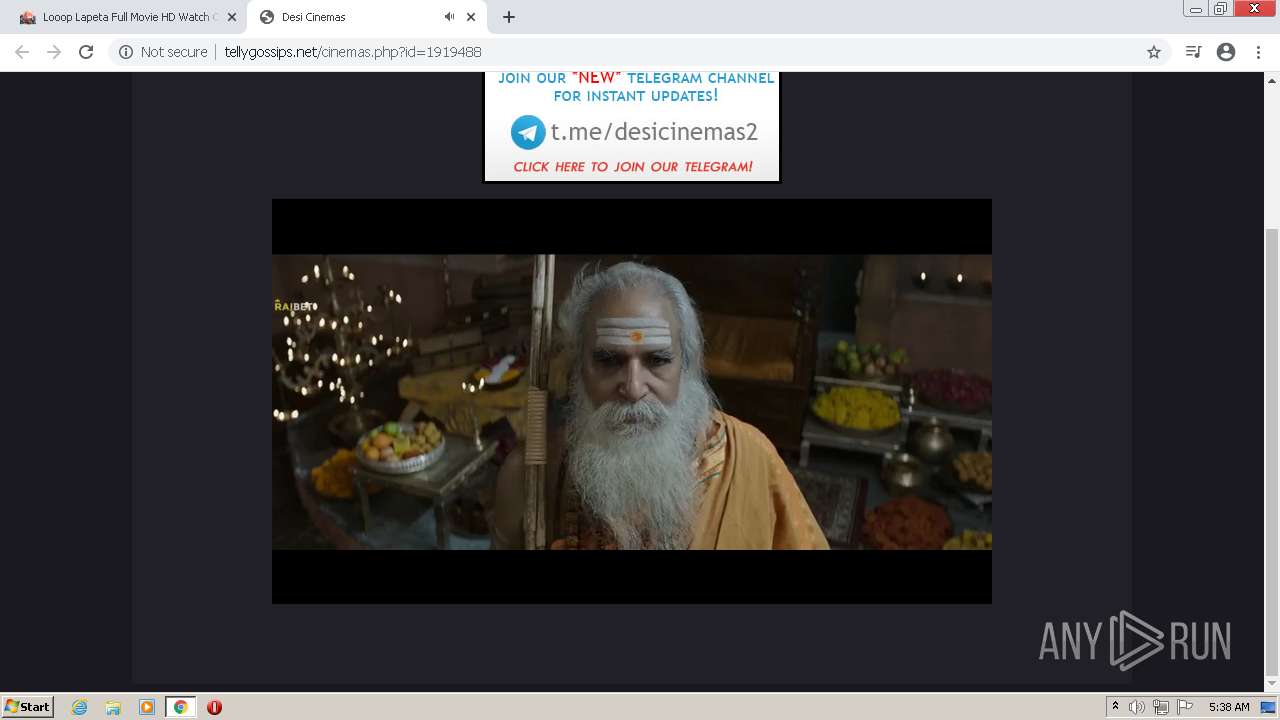Viewport: 1280px width, 720px height.
Task: Click the 'Join our NEW Telegram channel' banner text
Action: click(636, 87)
